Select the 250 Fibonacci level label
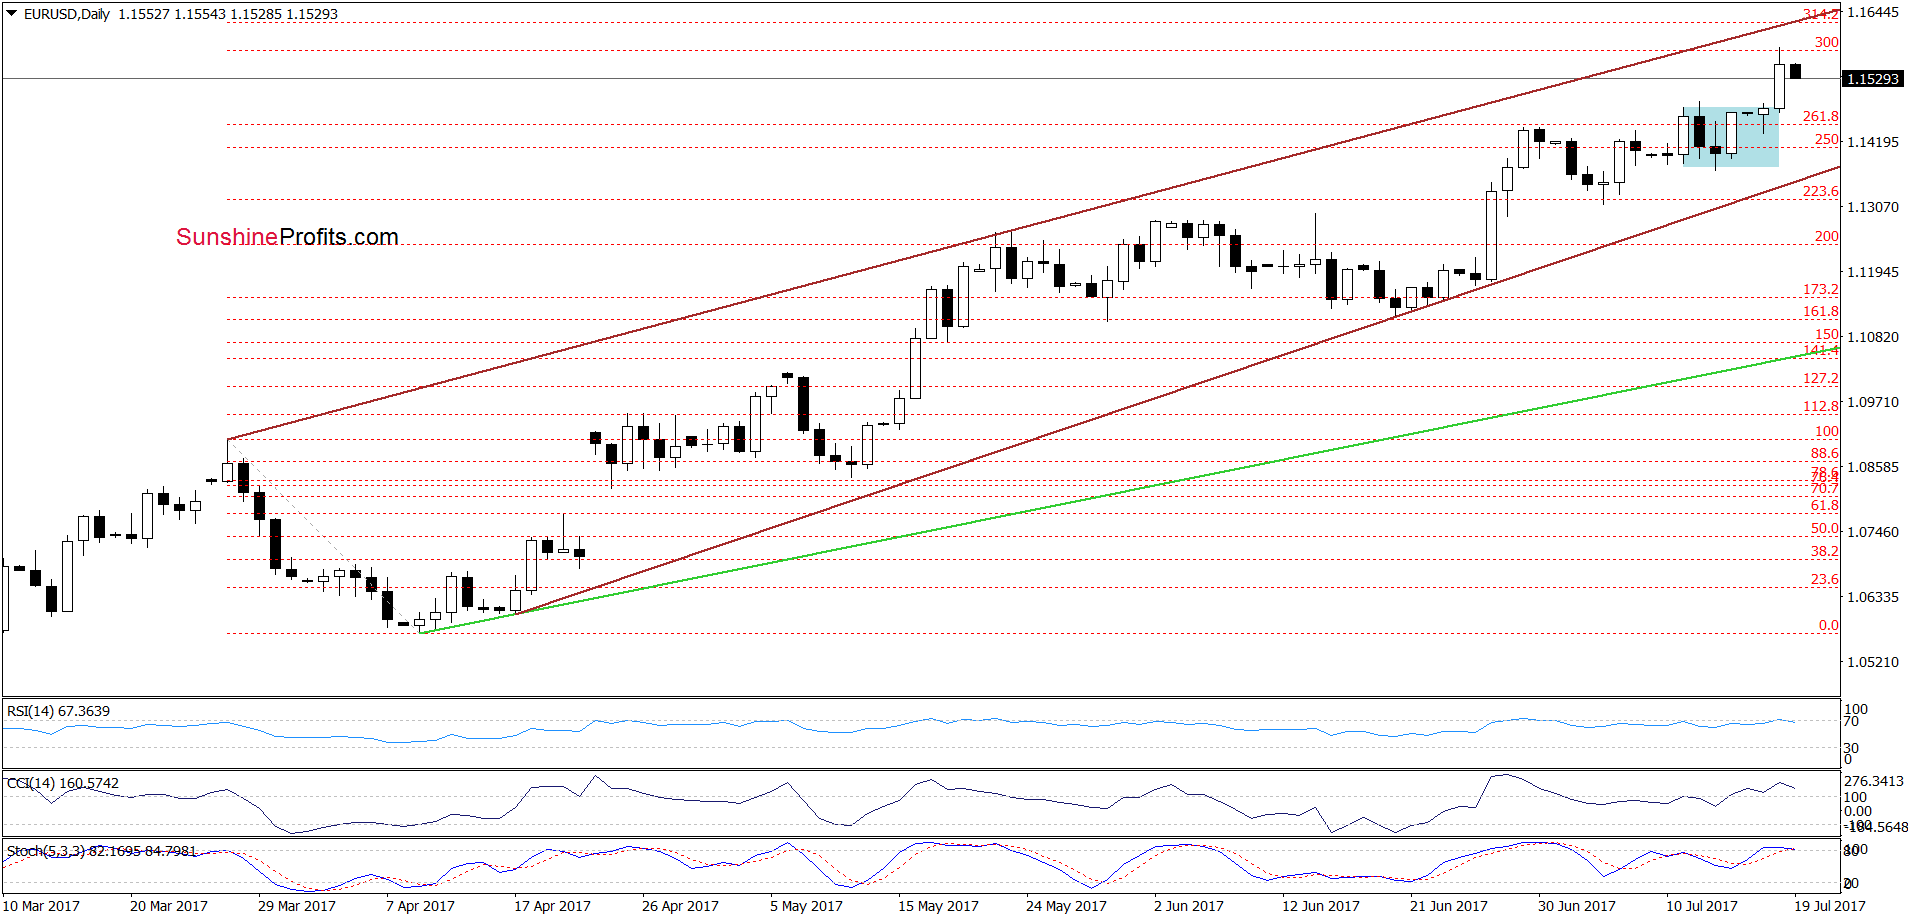Viewport: 1908px width, 920px height. pos(1826,140)
